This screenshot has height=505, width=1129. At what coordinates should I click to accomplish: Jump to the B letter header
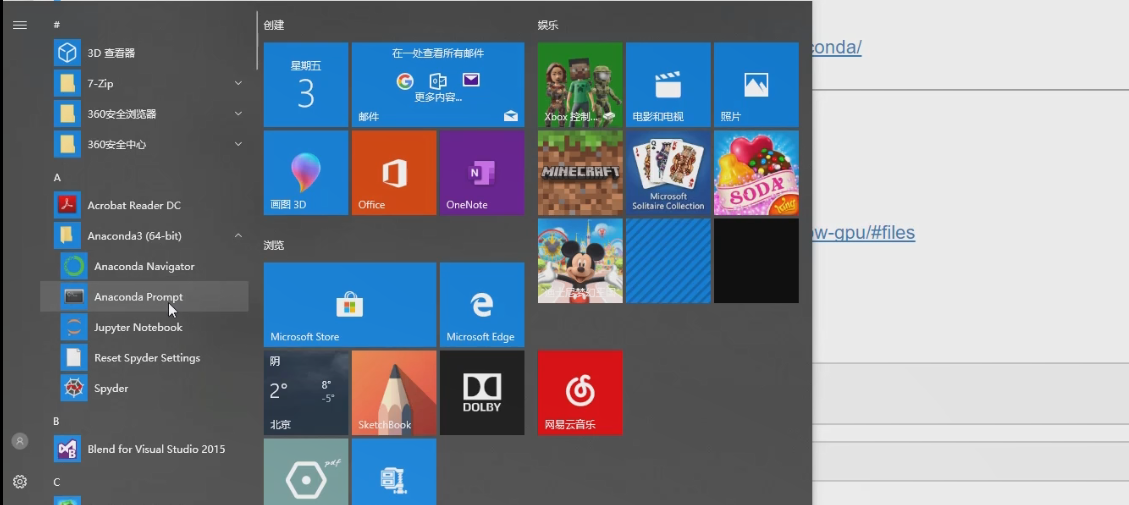click(56, 421)
